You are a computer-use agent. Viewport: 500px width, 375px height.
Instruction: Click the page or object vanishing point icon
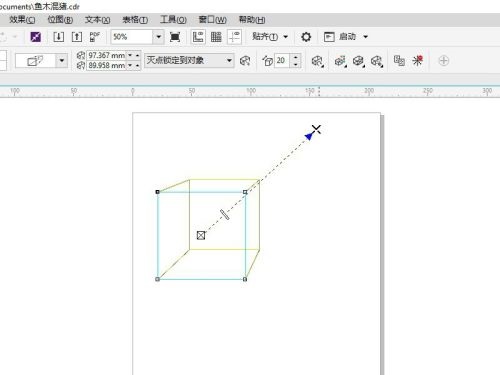point(245,61)
